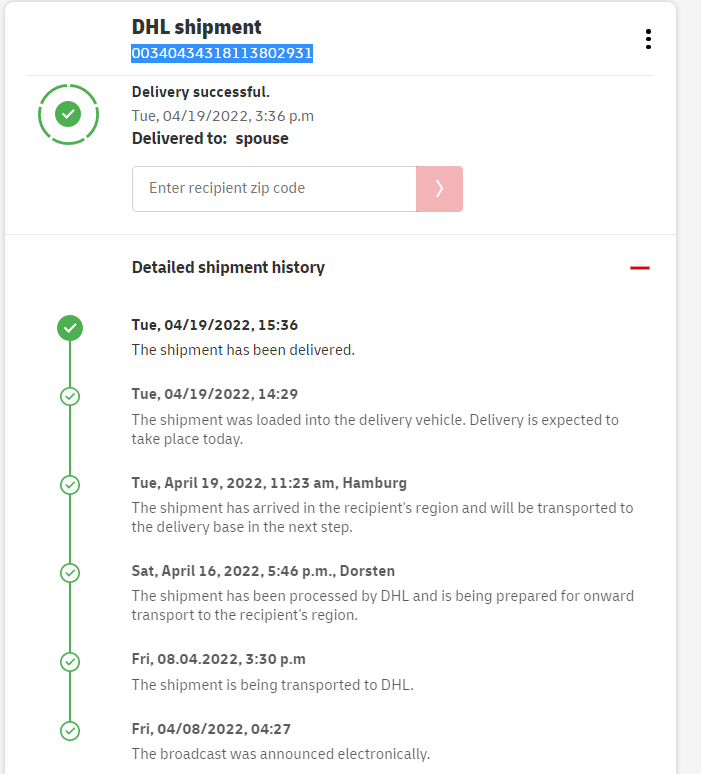This screenshot has width=701, height=774.
Task: Click the 'Delivery successful.' status text
Action: coord(201,92)
